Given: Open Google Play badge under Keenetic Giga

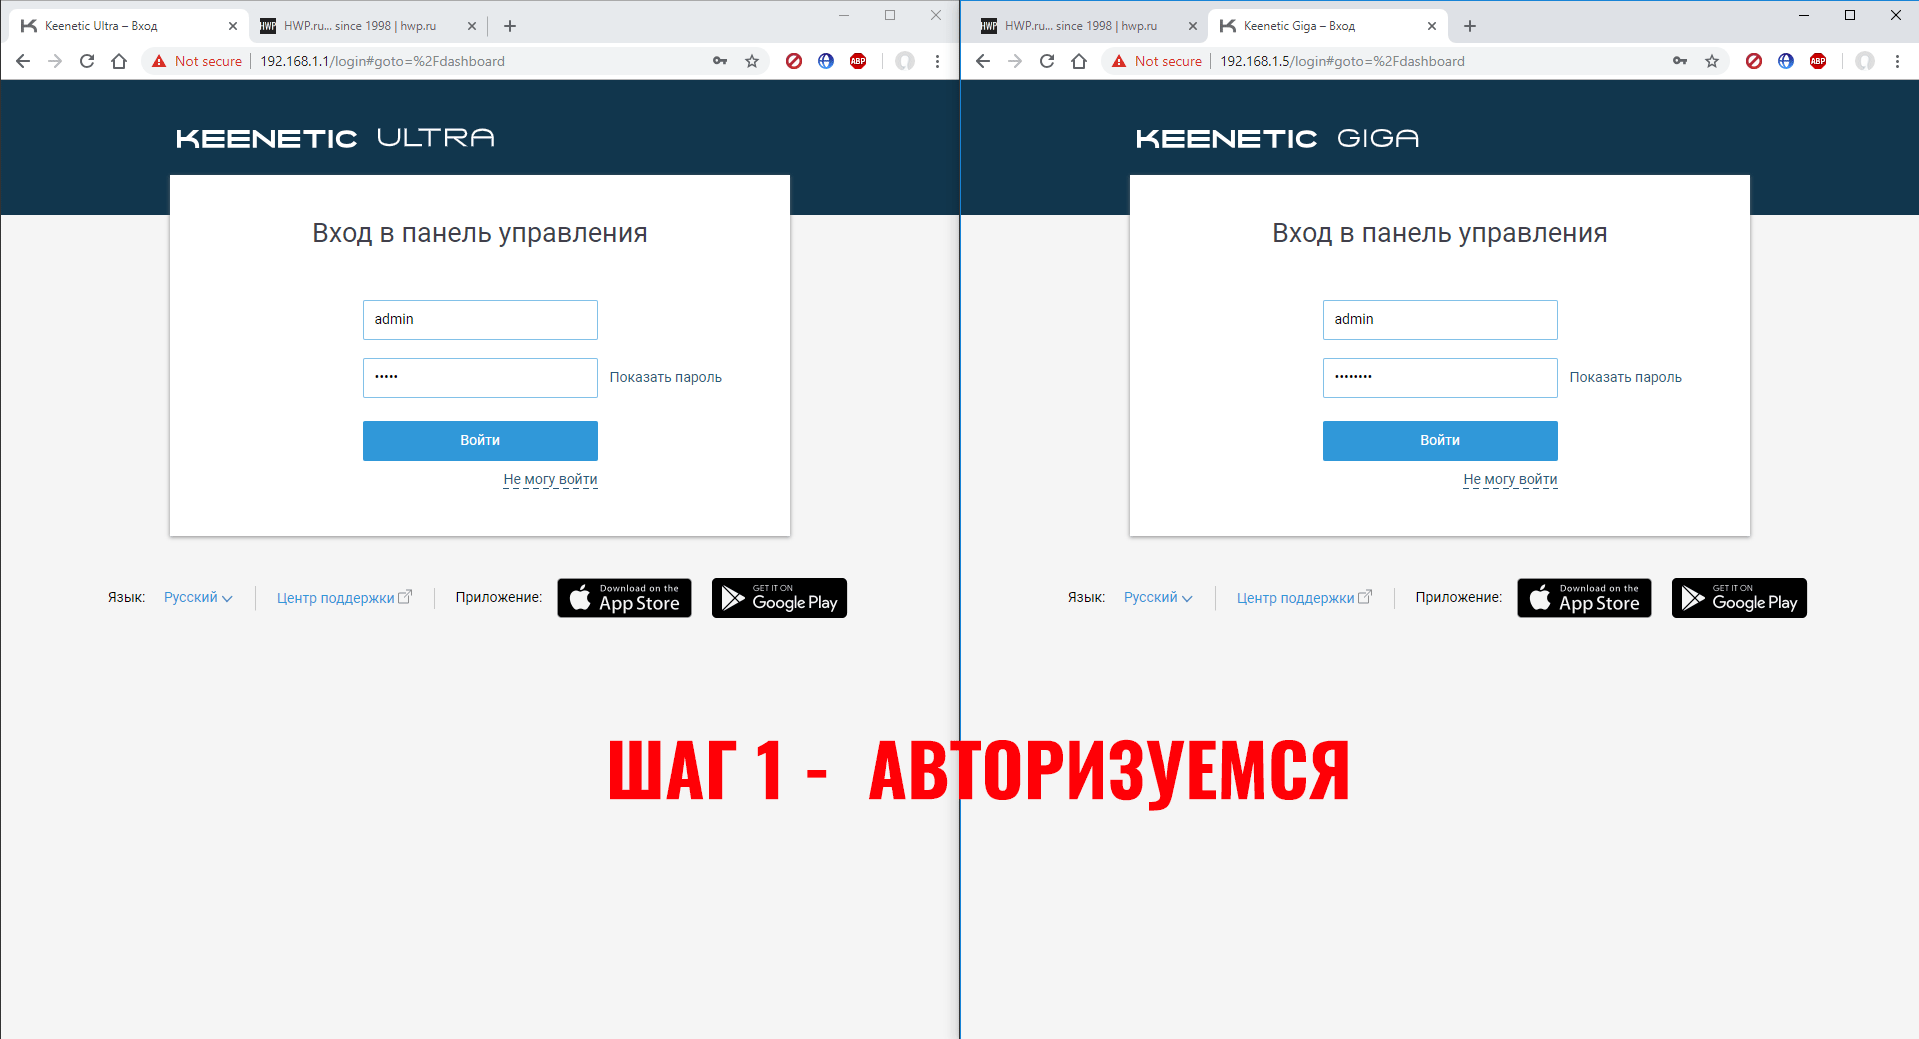Looking at the screenshot, I should (x=1739, y=598).
